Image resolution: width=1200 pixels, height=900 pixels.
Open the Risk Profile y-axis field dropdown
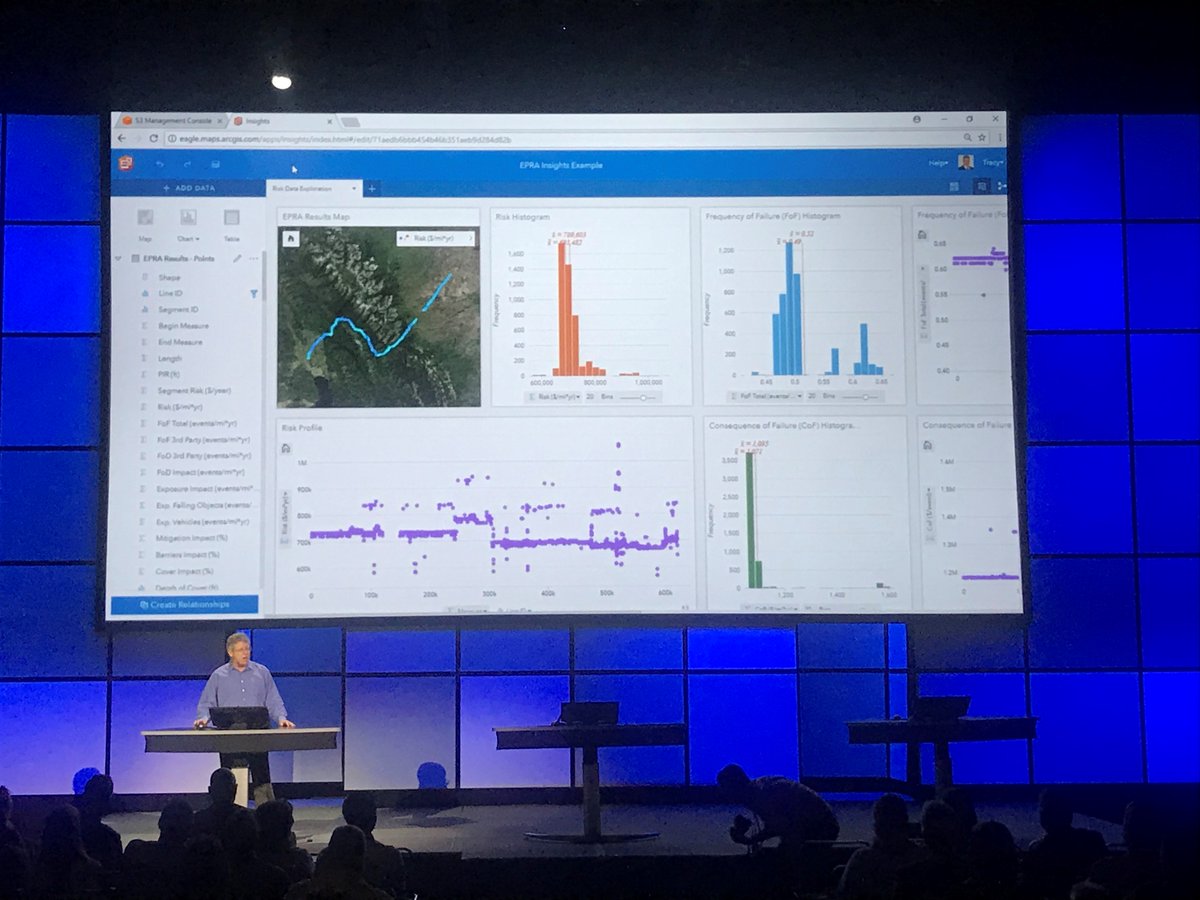288,517
